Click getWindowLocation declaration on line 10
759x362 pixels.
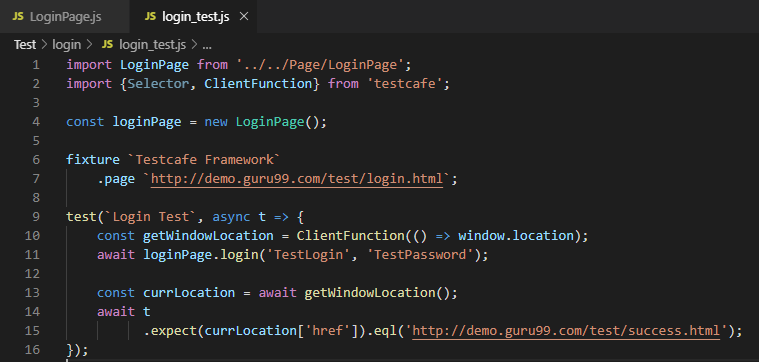(x=208, y=236)
